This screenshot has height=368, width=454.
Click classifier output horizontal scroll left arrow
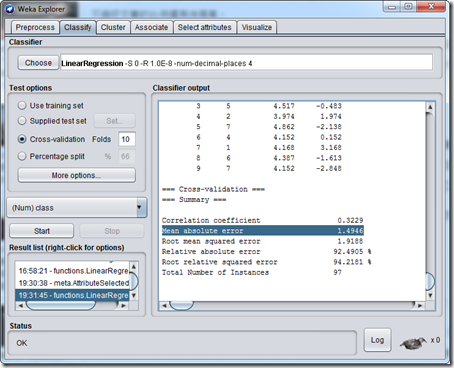point(164,305)
